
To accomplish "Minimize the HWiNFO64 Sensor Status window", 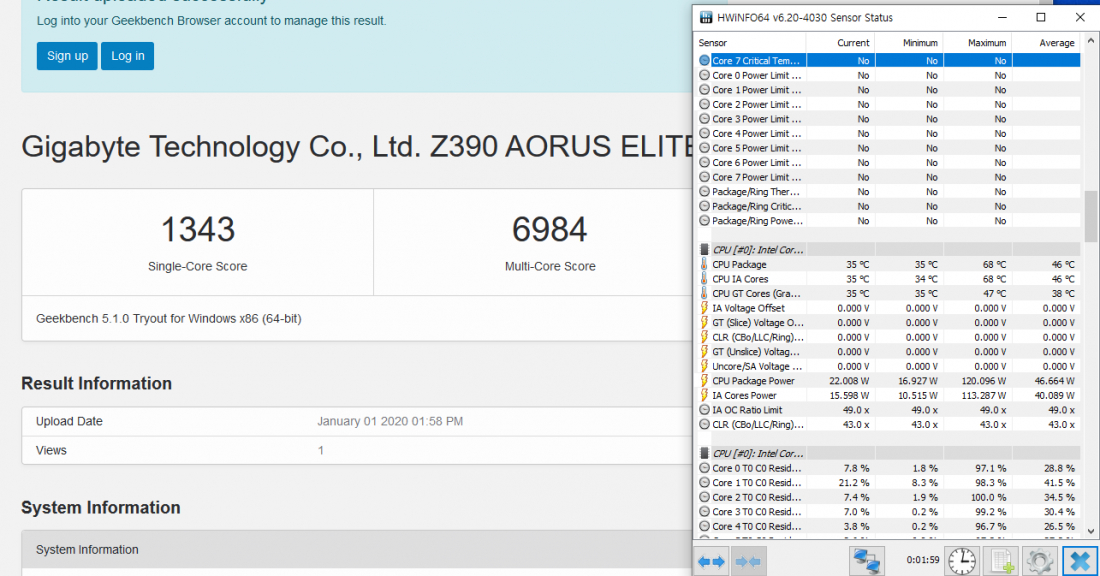I will (x=1002, y=18).
